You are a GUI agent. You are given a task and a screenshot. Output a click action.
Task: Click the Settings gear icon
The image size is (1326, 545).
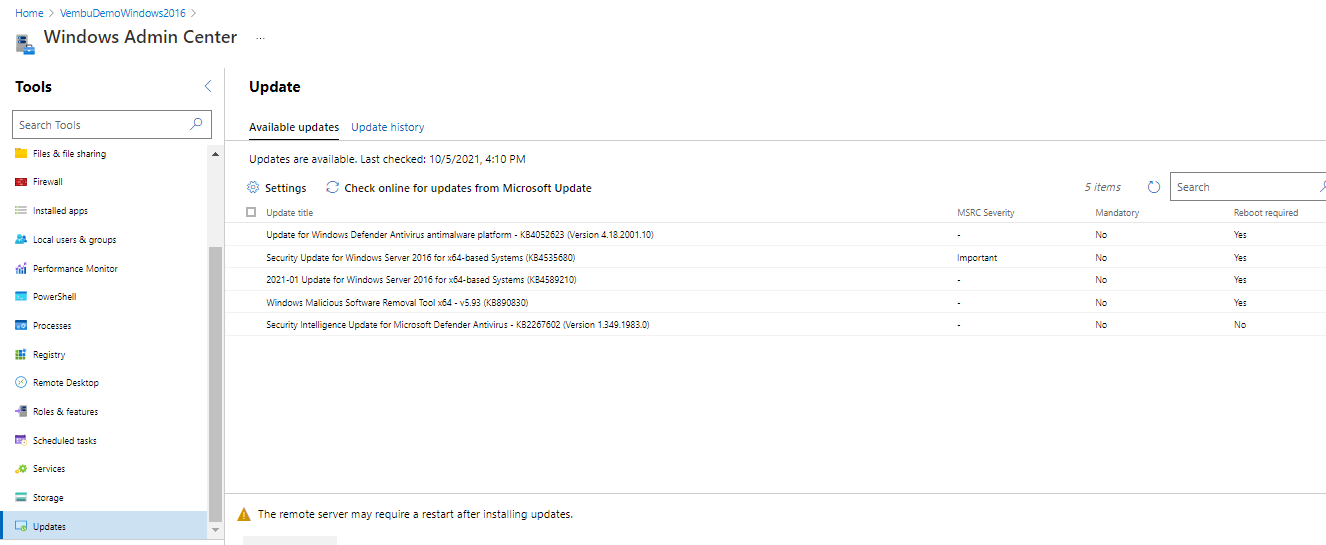(x=253, y=188)
